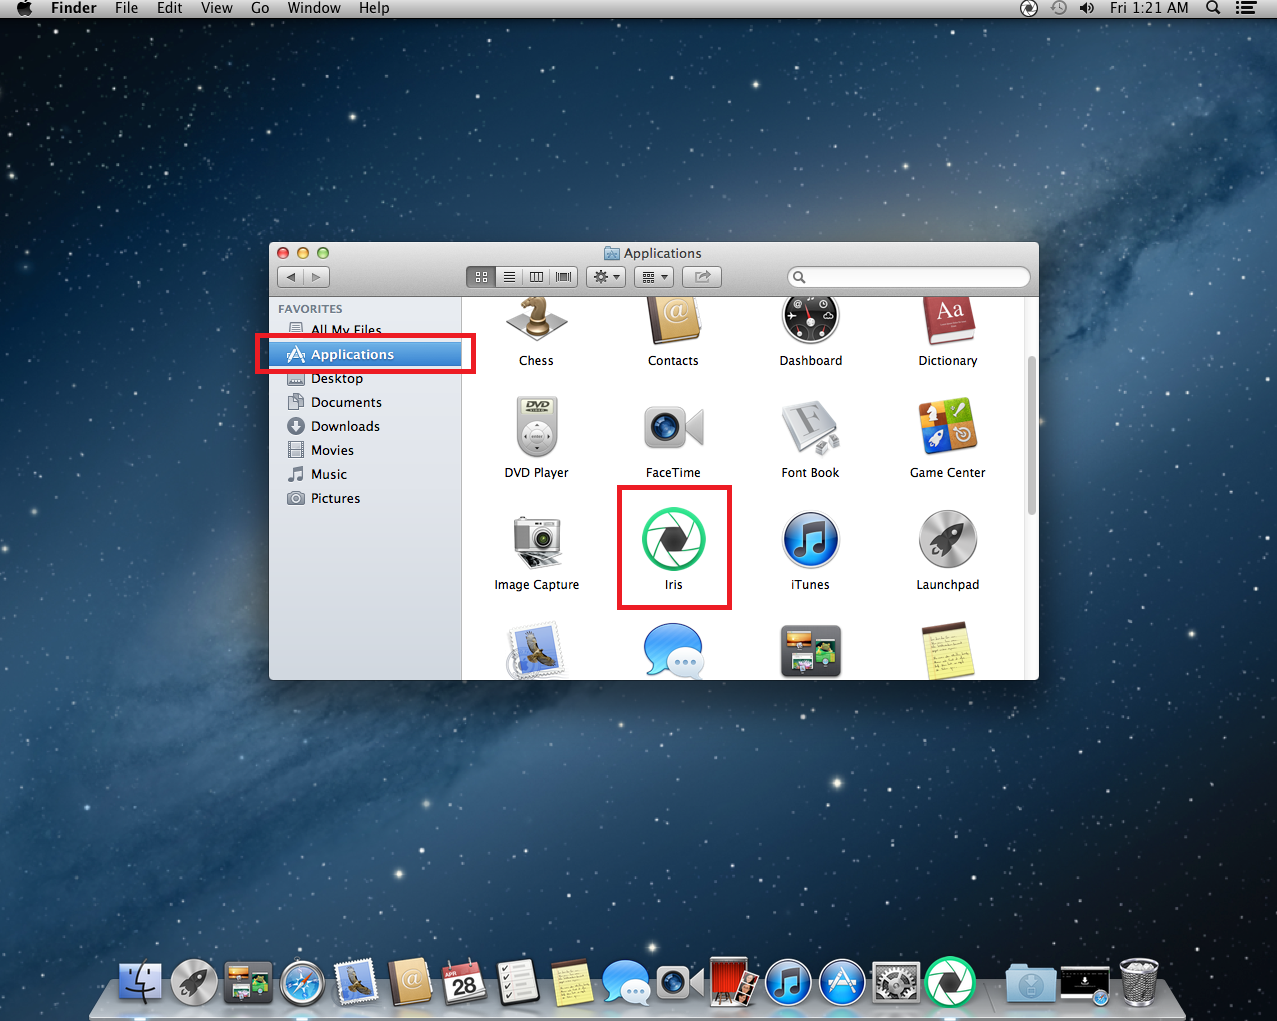Open Safari from the Dock
The height and width of the screenshot is (1021, 1277).
pos(302,983)
